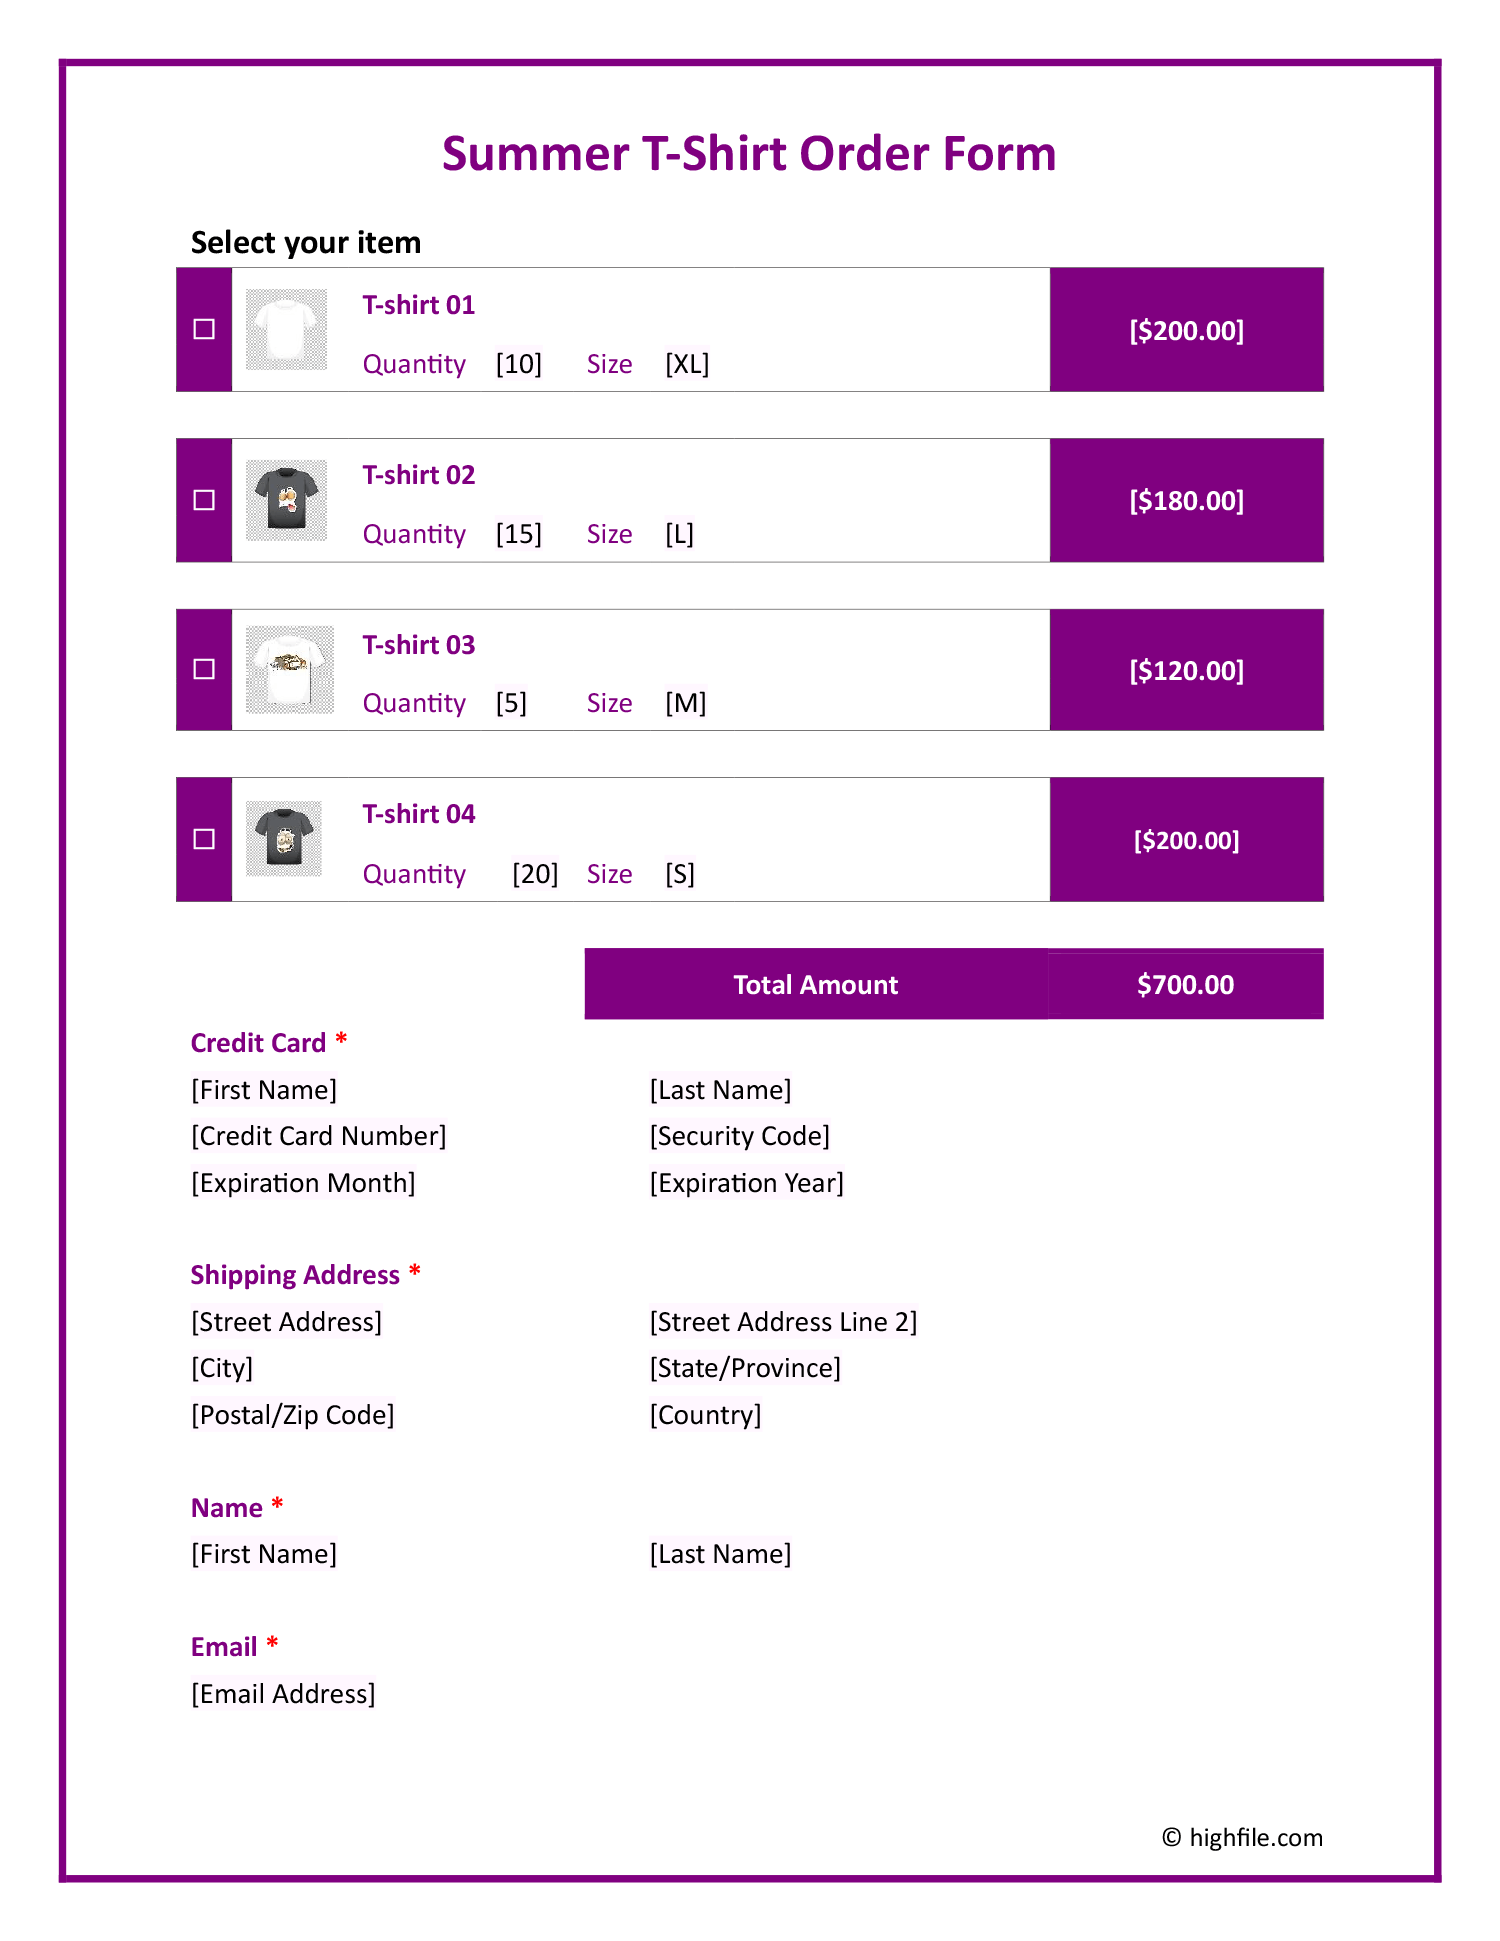The width and height of the screenshot is (1500, 1941).
Task: Open the highfile.com link
Action: [1255, 1838]
